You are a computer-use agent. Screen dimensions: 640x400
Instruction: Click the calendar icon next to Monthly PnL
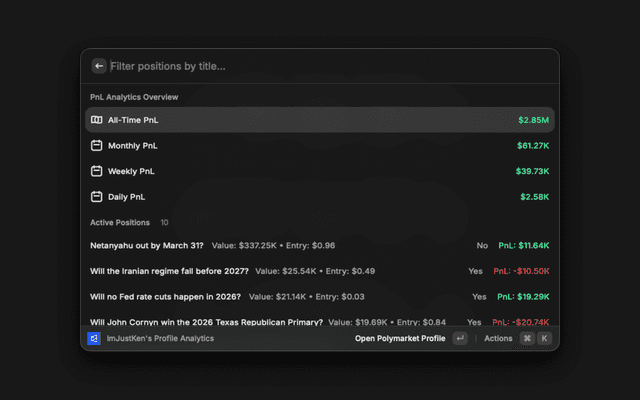97,146
